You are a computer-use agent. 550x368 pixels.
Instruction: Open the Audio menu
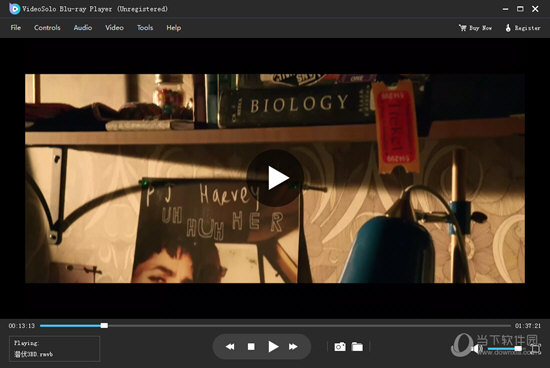click(x=83, y=28)
